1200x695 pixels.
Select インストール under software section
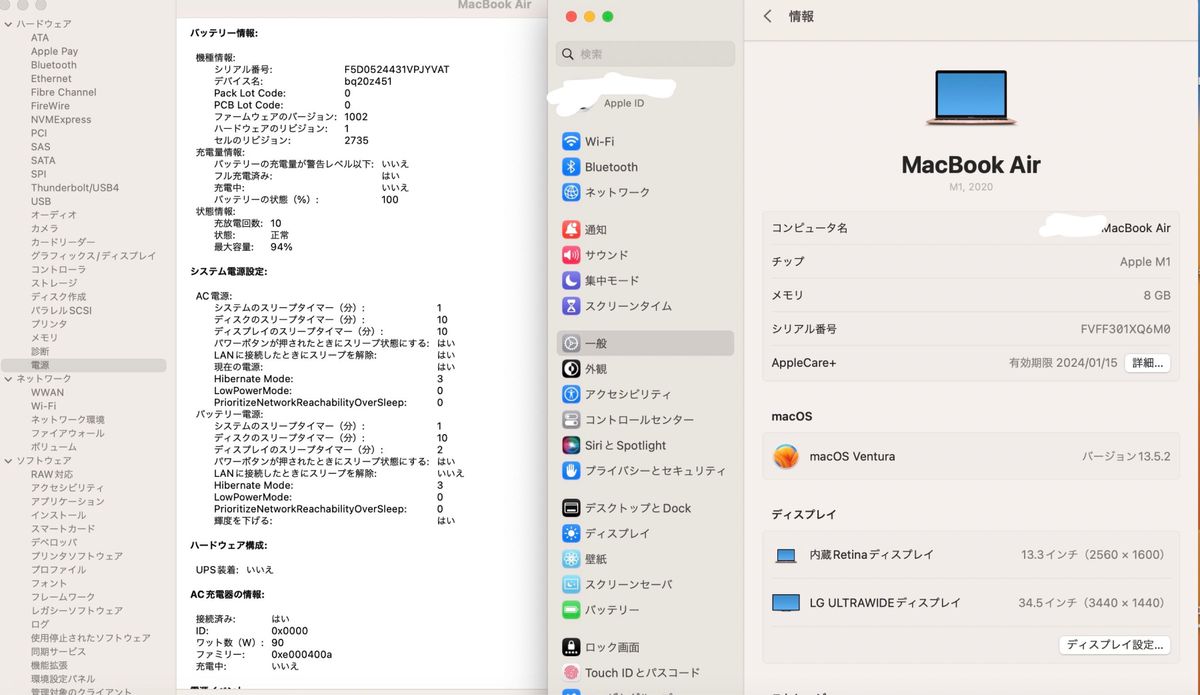[x=58, y=516]
